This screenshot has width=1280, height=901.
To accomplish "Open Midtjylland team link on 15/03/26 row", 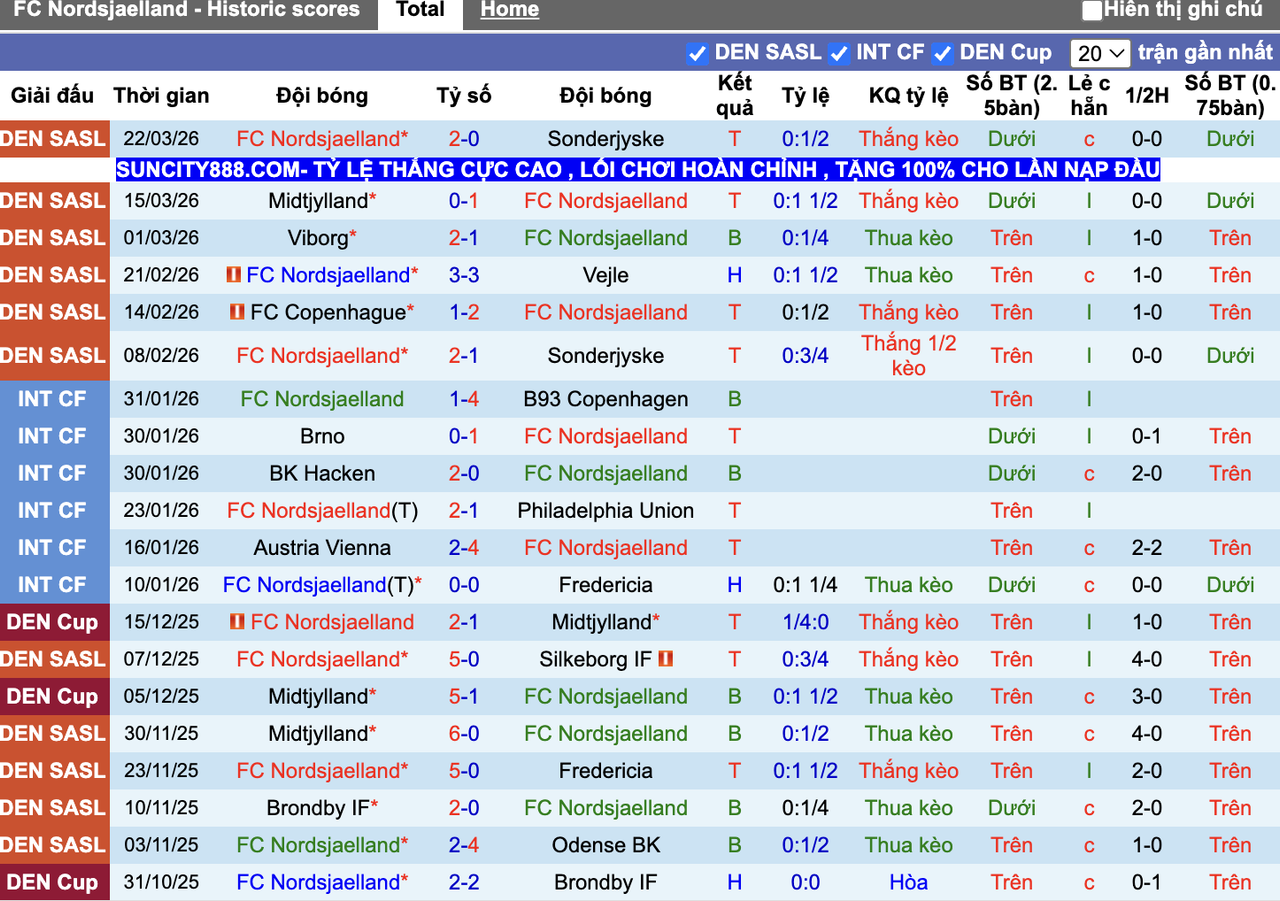I will [318, 201].
